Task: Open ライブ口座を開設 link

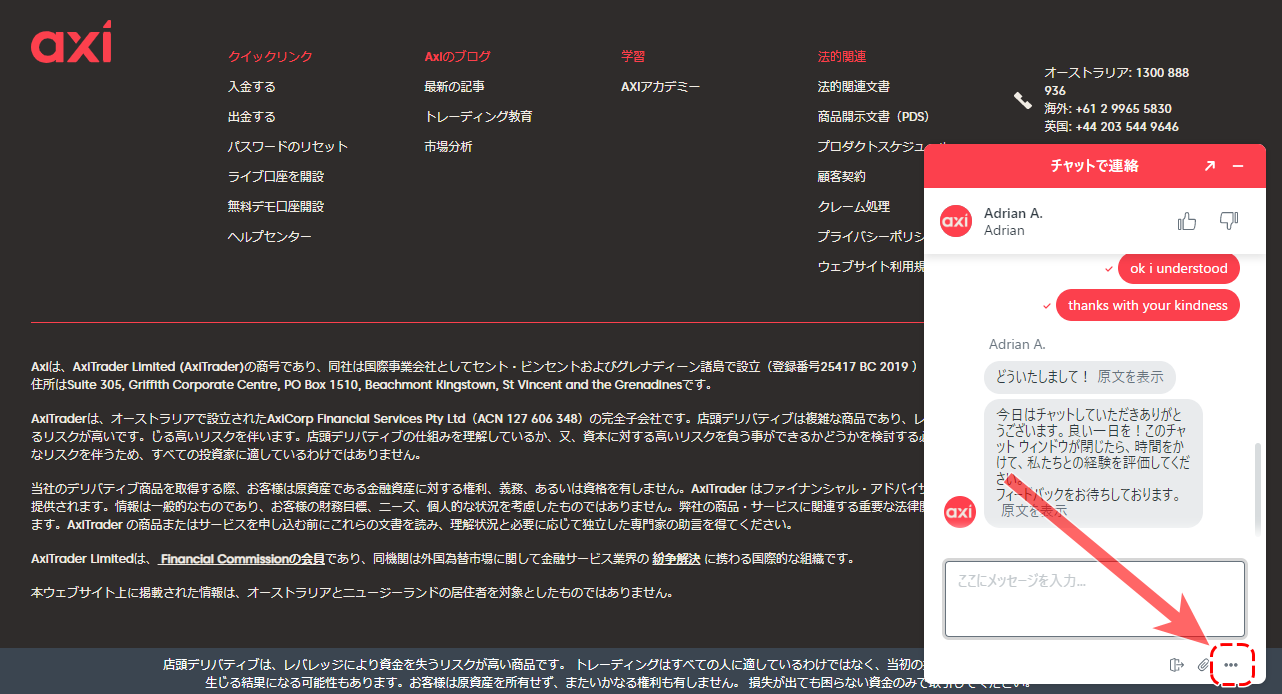Action: (x=276, y=177)
